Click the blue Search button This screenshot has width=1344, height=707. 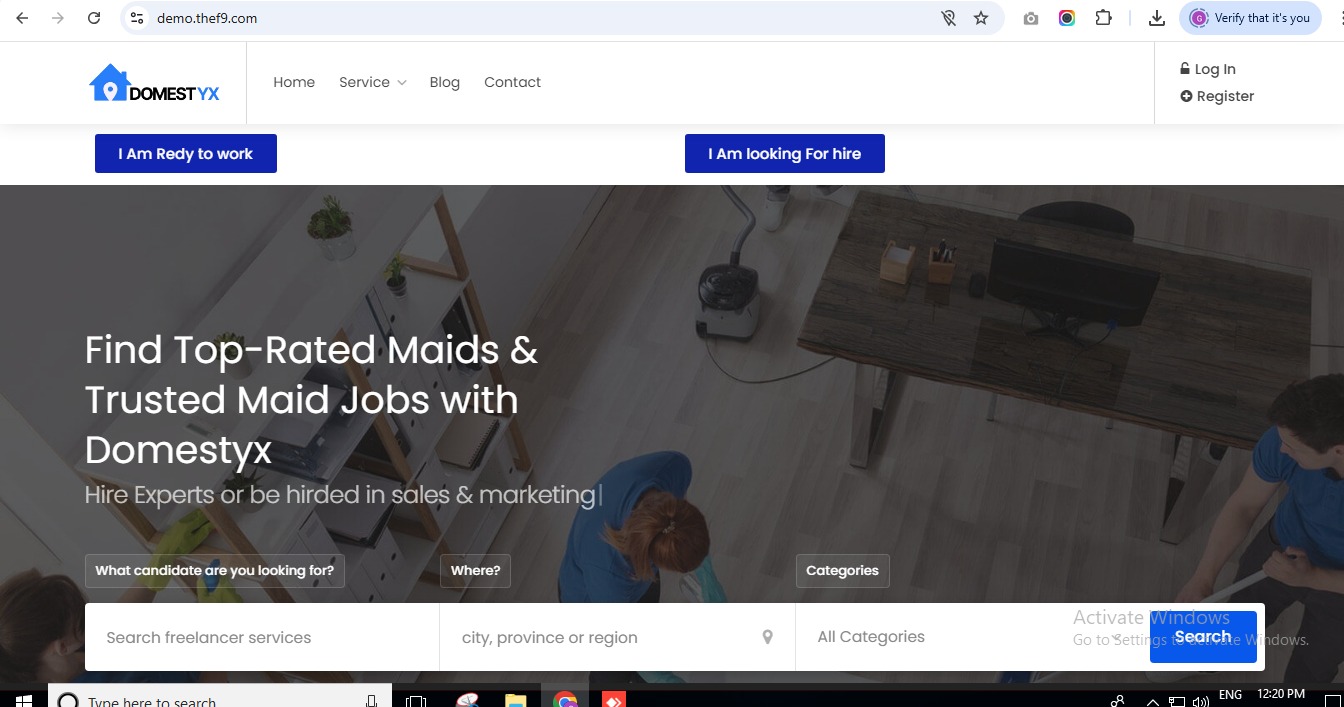pos(1203,637)
